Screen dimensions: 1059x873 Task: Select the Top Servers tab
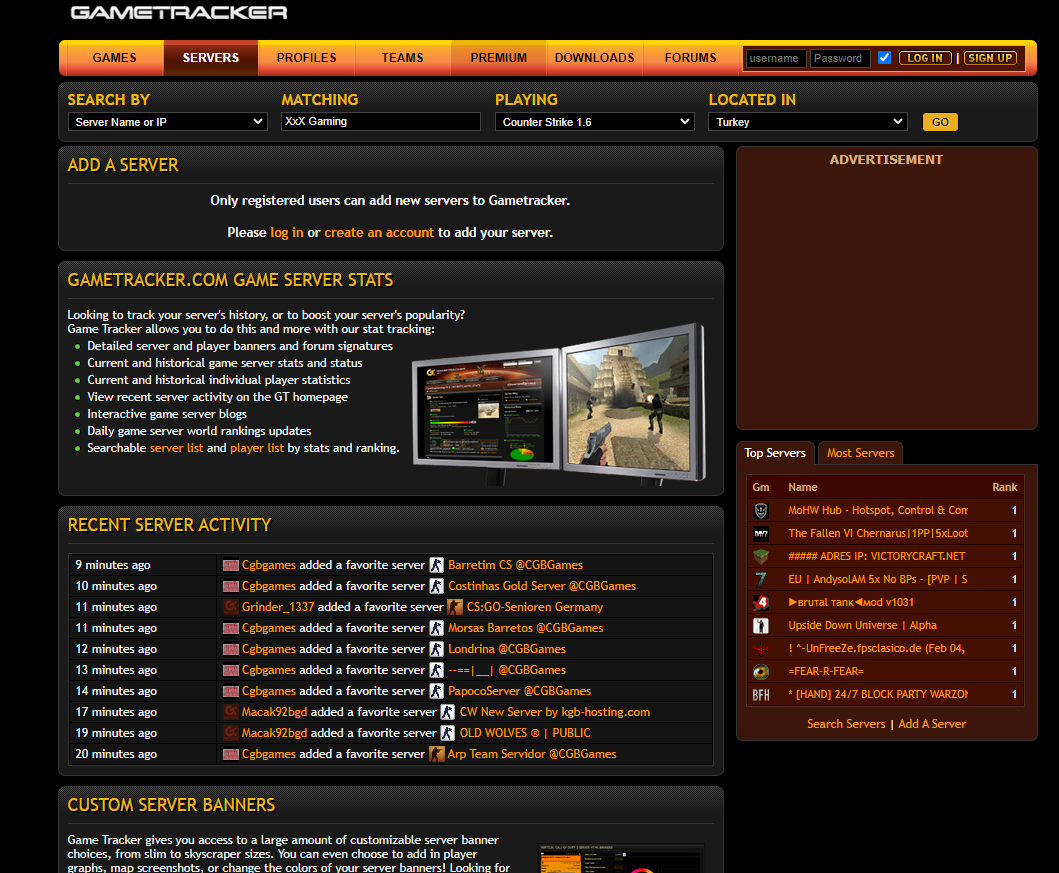pos(775,453)
